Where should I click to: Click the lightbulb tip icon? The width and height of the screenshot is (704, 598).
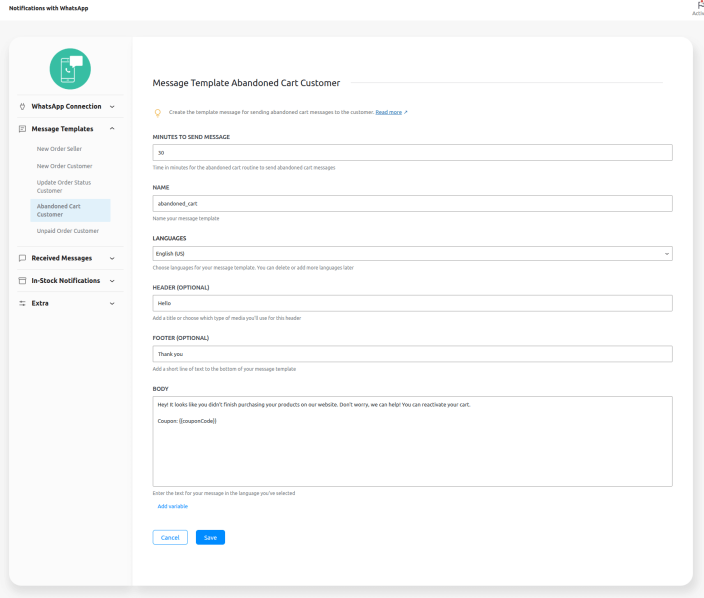coord(157,112)
